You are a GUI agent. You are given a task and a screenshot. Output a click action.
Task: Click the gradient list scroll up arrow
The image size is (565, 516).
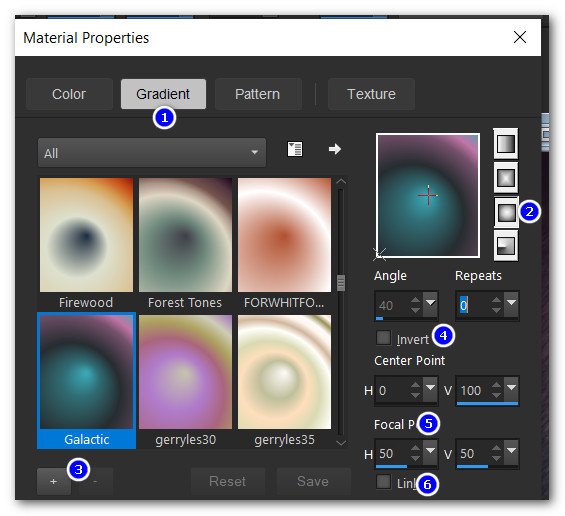tap(341, 182)
